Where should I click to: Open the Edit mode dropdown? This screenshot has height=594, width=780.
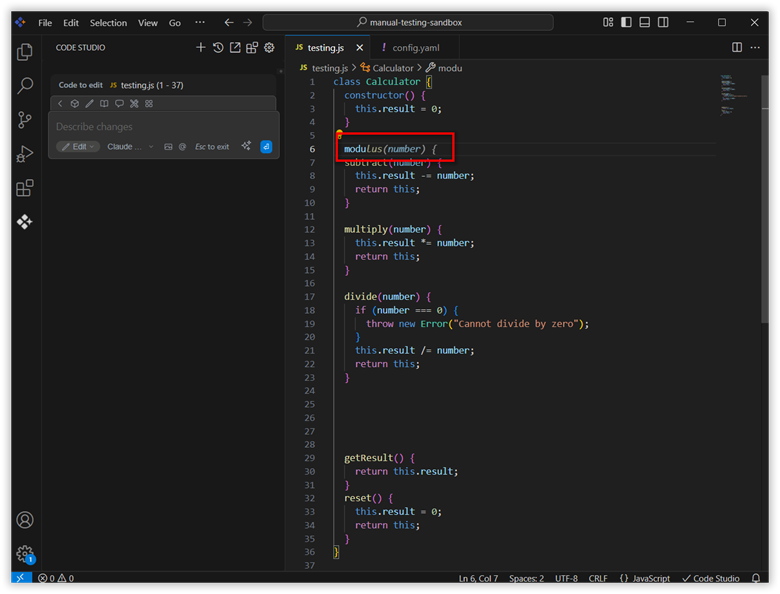78,147
